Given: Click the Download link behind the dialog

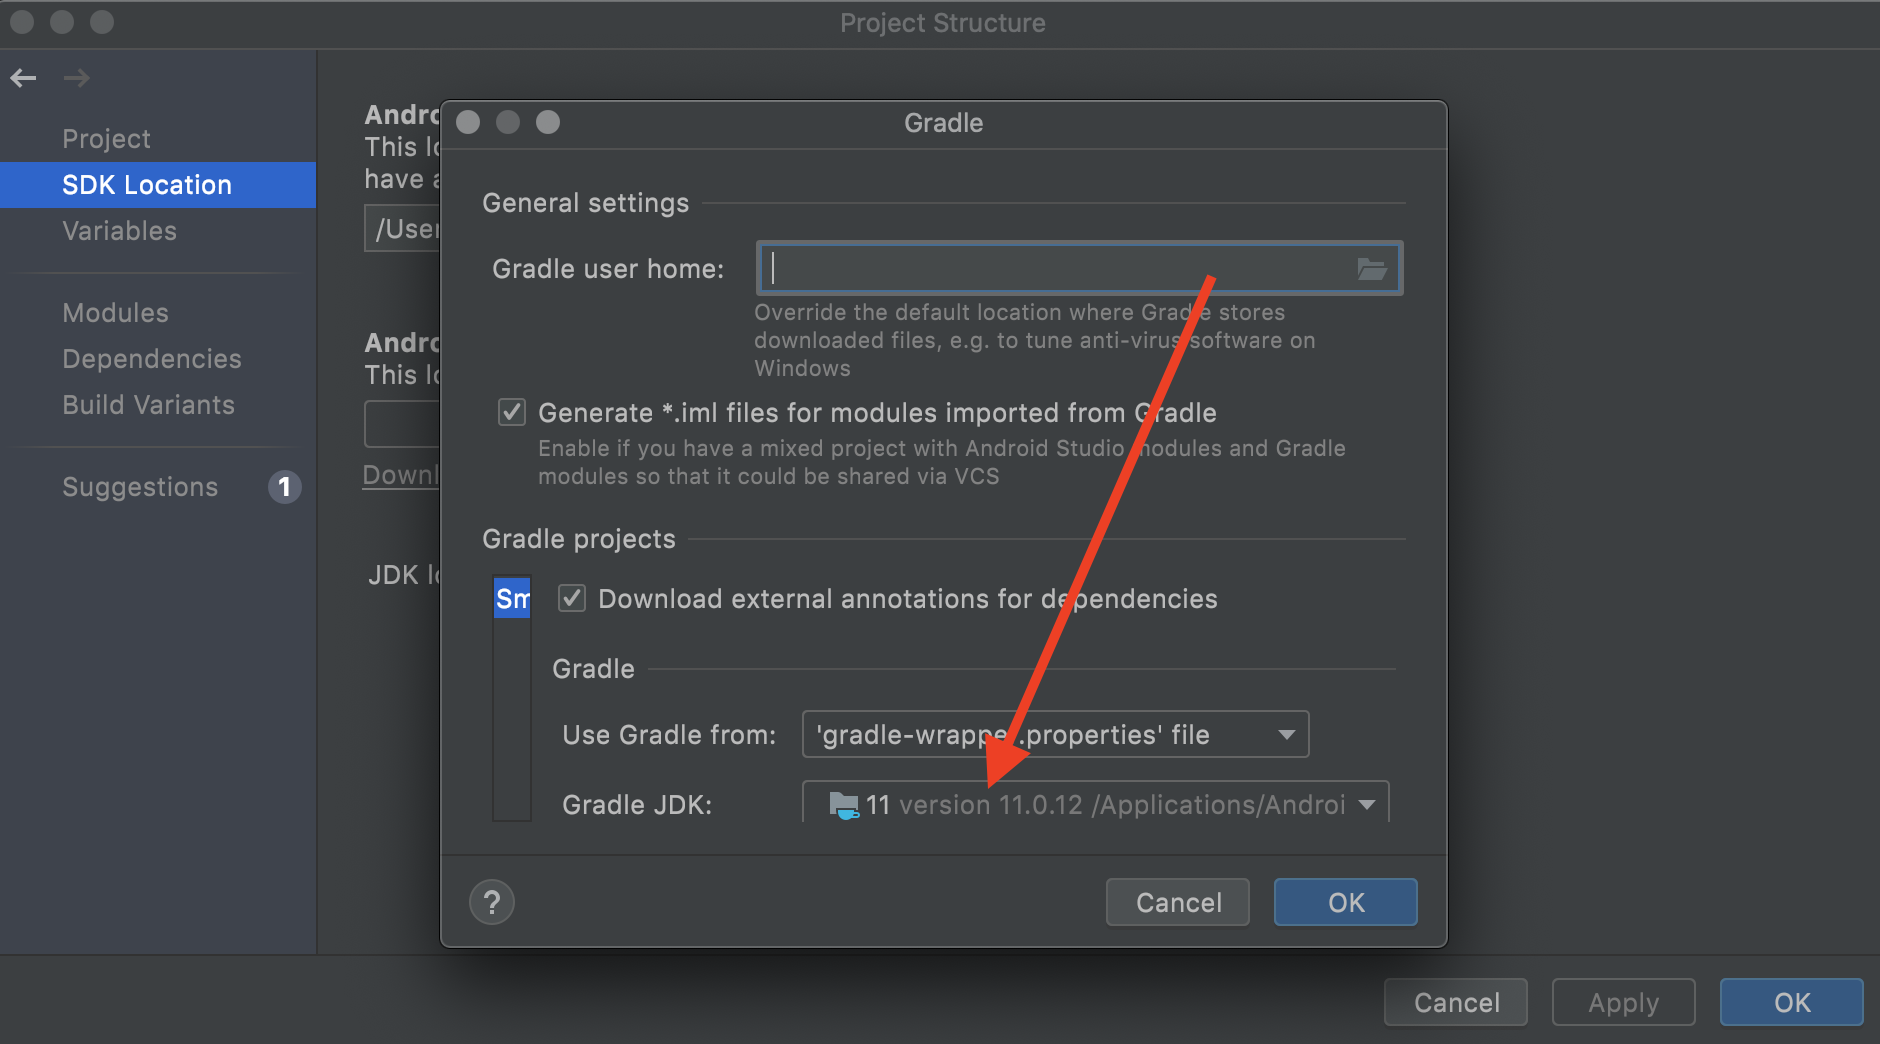Looking at the screenshot, I should [x=401, y=475].
